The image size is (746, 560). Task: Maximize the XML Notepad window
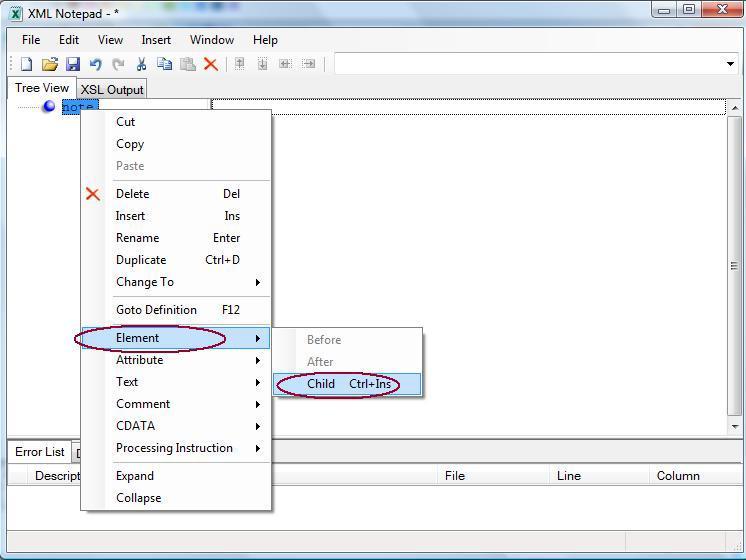(688, 10)
